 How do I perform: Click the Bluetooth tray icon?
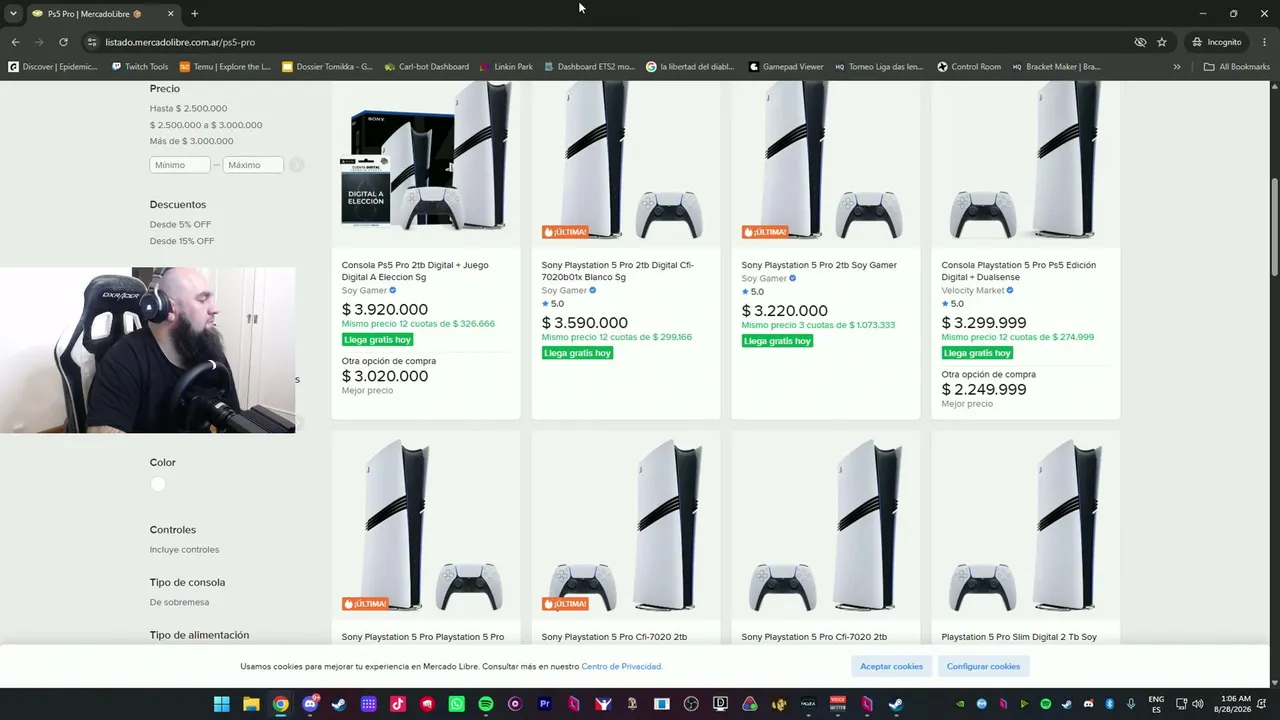(x=1110, y=704)
